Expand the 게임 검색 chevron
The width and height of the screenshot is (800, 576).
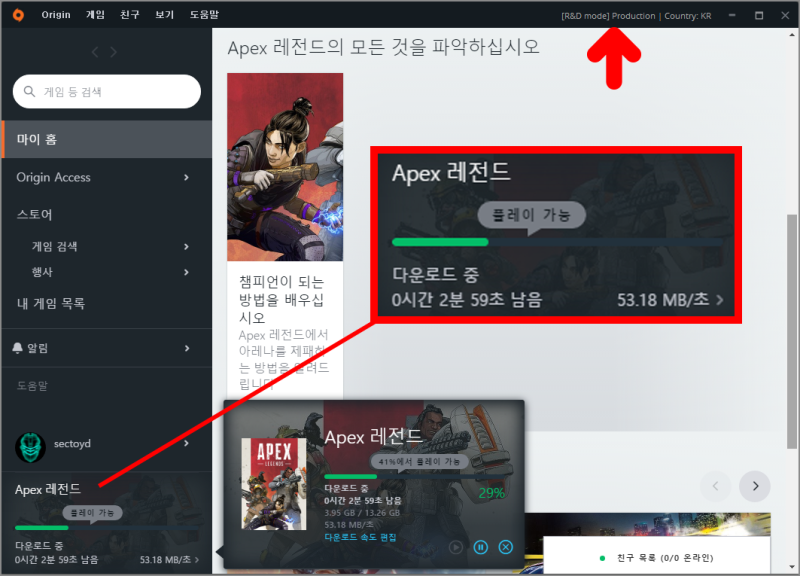(x=187, y=247)
